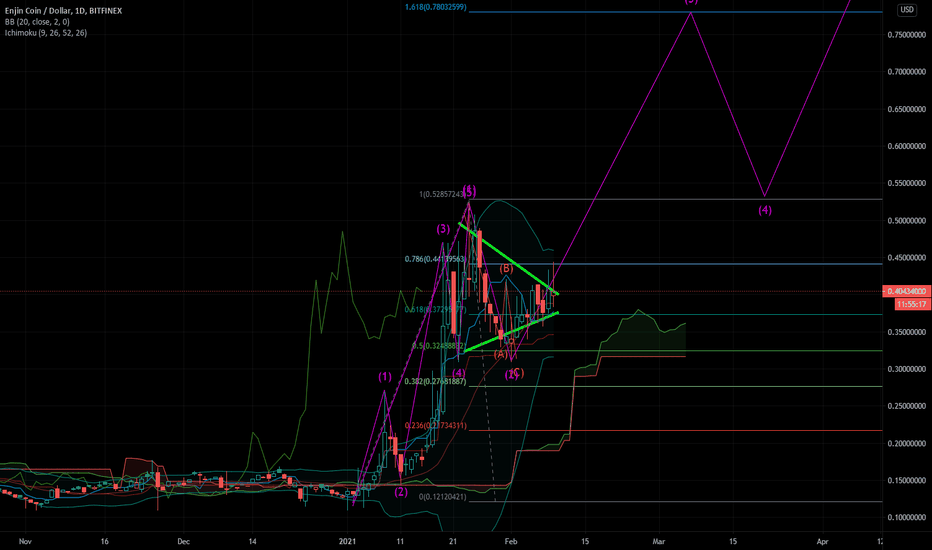This screenshot has width=932, height=550.
Task: Select the 0.382 Fibonacci level label
Action: [435, 381]
